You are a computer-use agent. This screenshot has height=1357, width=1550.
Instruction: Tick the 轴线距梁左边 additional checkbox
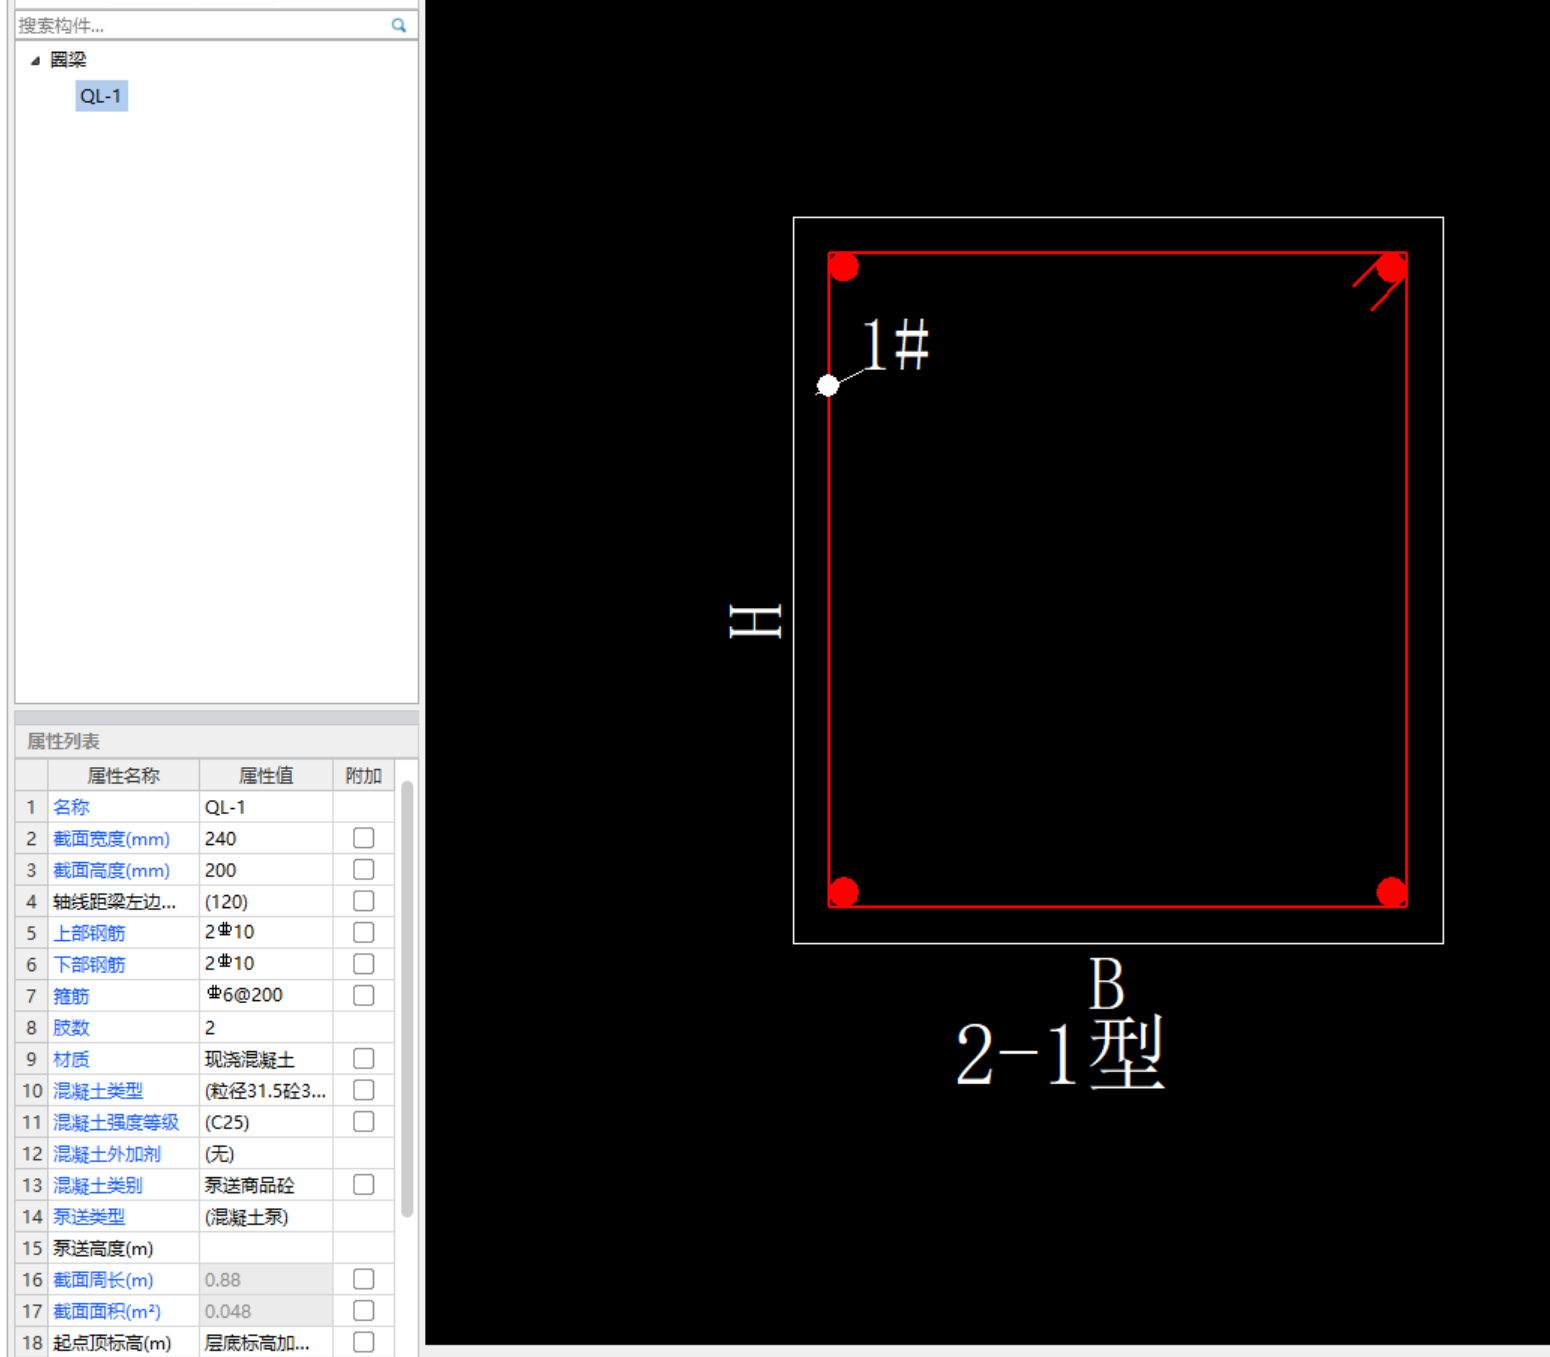tap(364, 901)
